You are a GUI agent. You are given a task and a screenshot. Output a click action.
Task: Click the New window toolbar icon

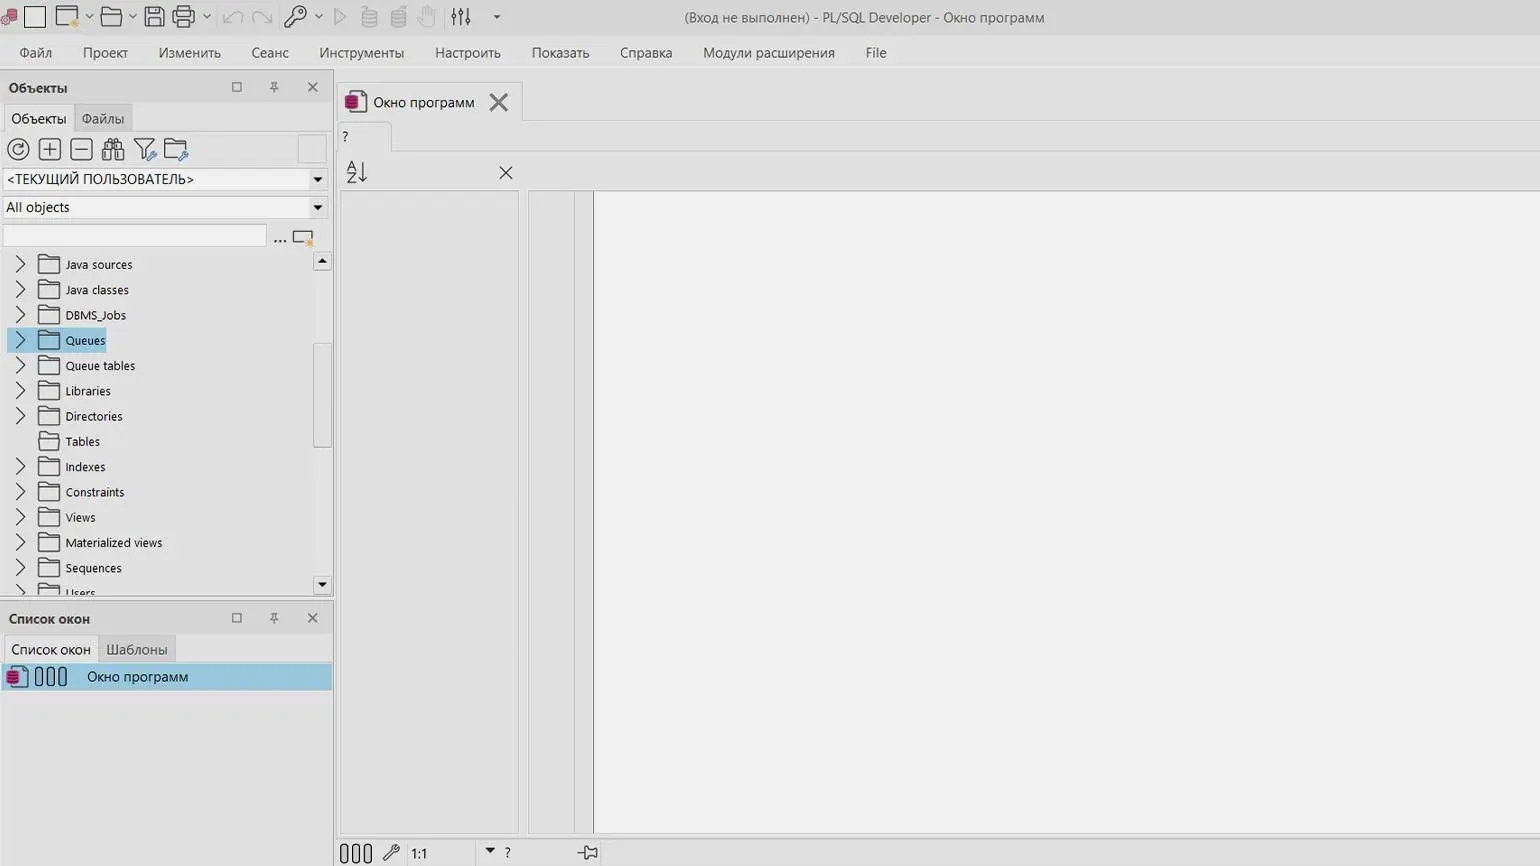[67, 17]
